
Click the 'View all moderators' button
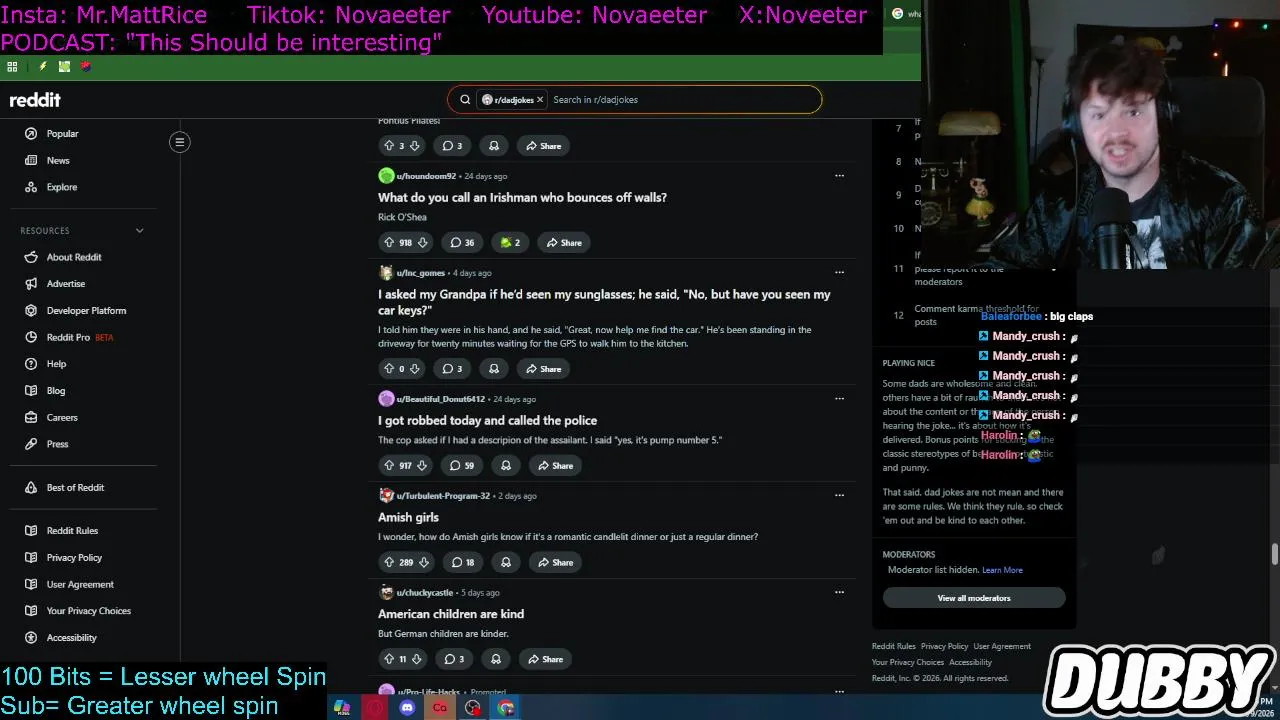pos(974,598)
